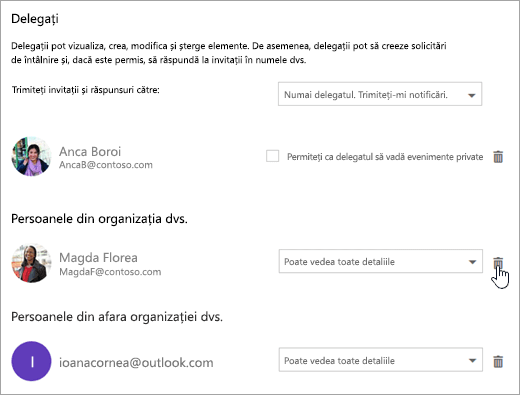Click the MagdaF@contoso.com email address
This screenshot has width=520, height=395.
(x=110, y=272)
